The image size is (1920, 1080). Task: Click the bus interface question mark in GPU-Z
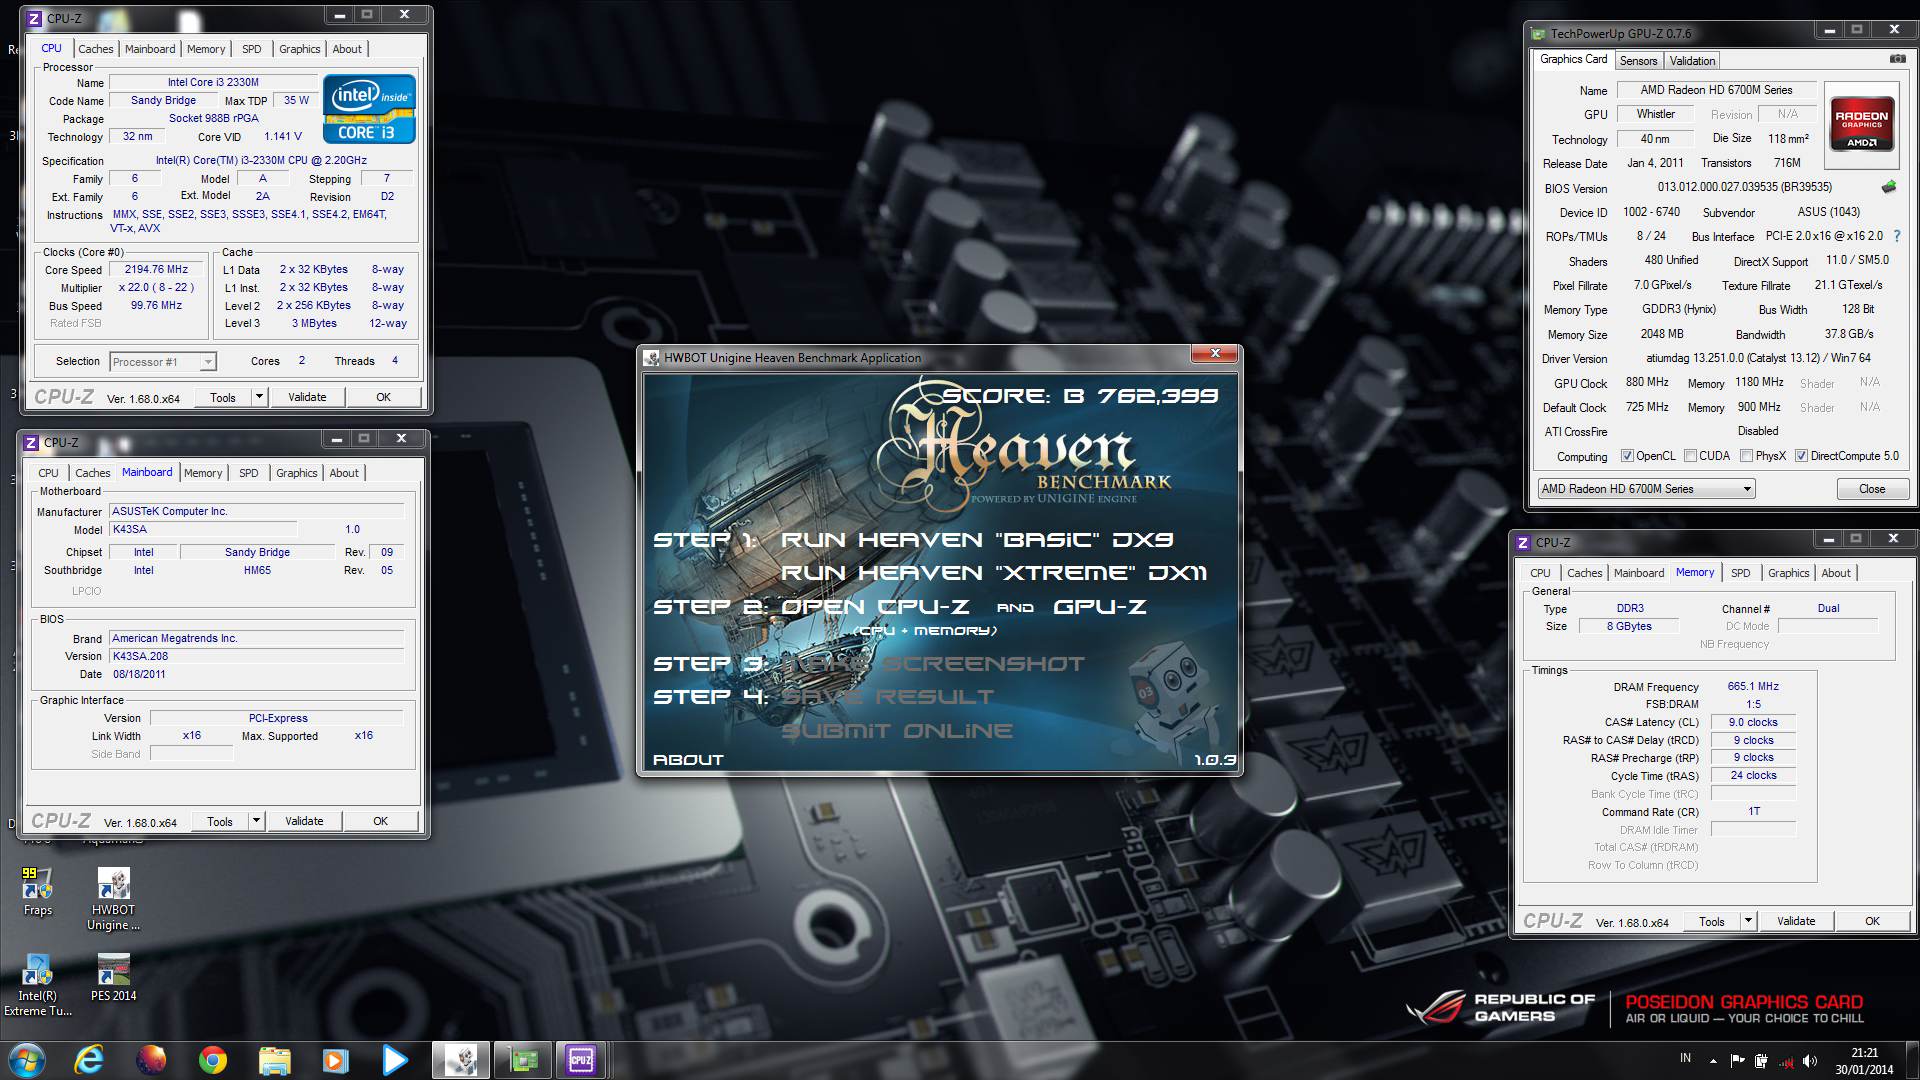click(x=1897, y=236)
